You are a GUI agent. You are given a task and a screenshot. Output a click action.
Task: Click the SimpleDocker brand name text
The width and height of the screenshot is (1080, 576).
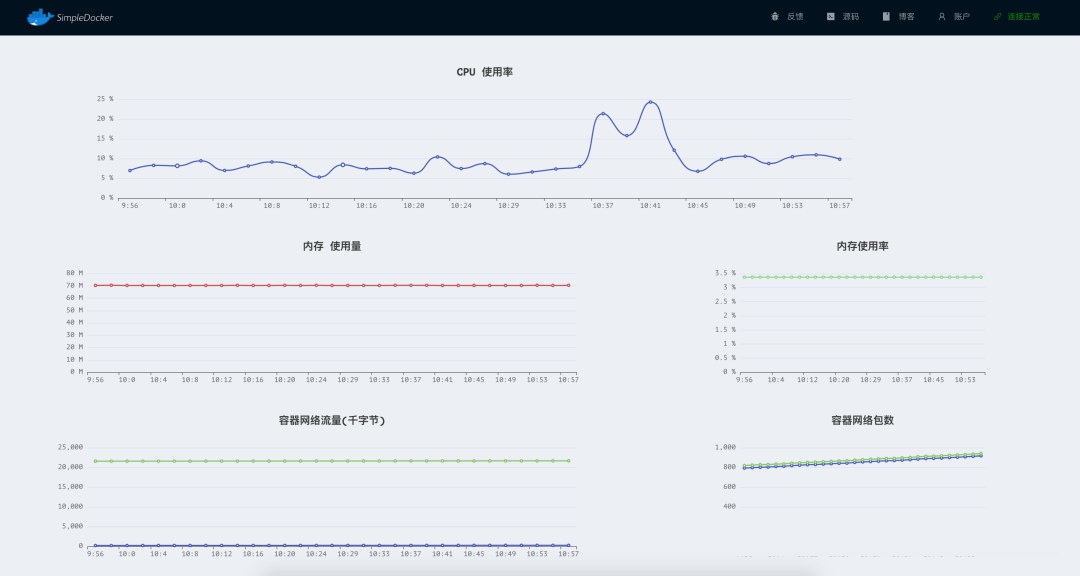pos(84,17)
